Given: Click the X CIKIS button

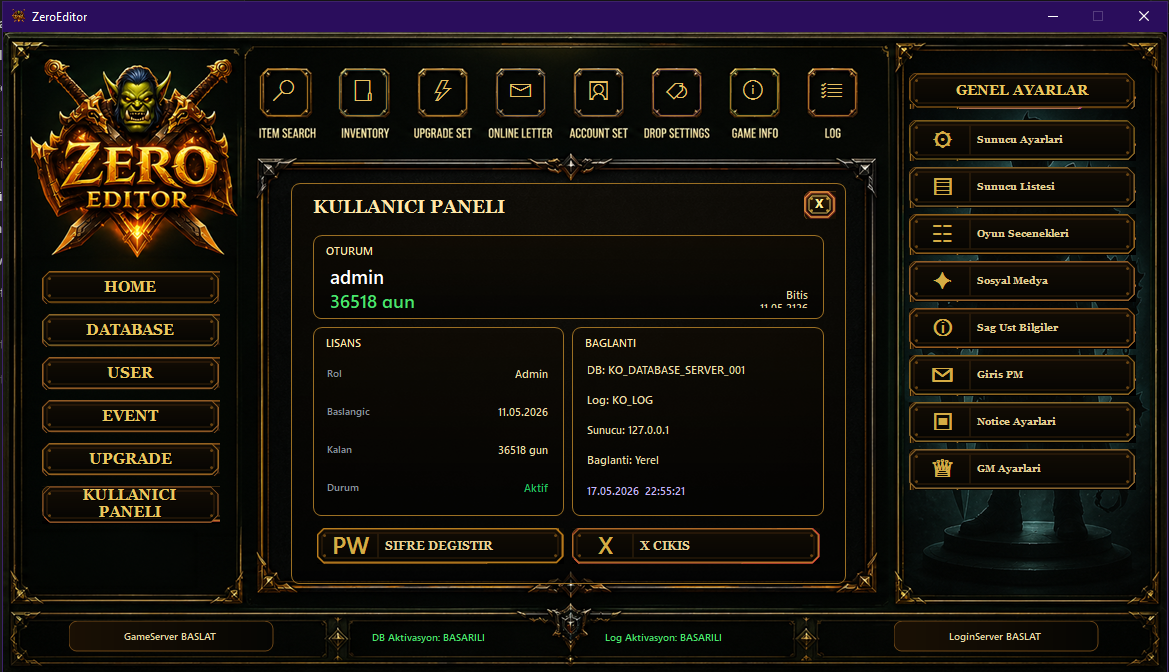Looking at the screenshot, I should point(696,546).
